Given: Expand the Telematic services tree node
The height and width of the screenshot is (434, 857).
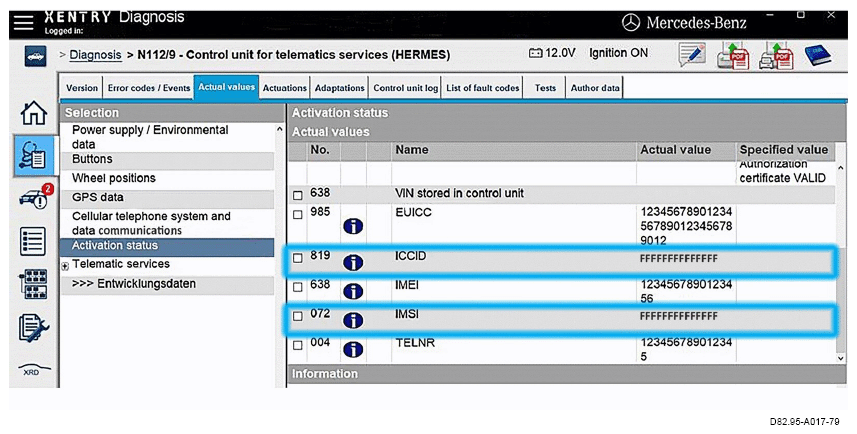Looking at the screenshot, I should coord(65,266).
